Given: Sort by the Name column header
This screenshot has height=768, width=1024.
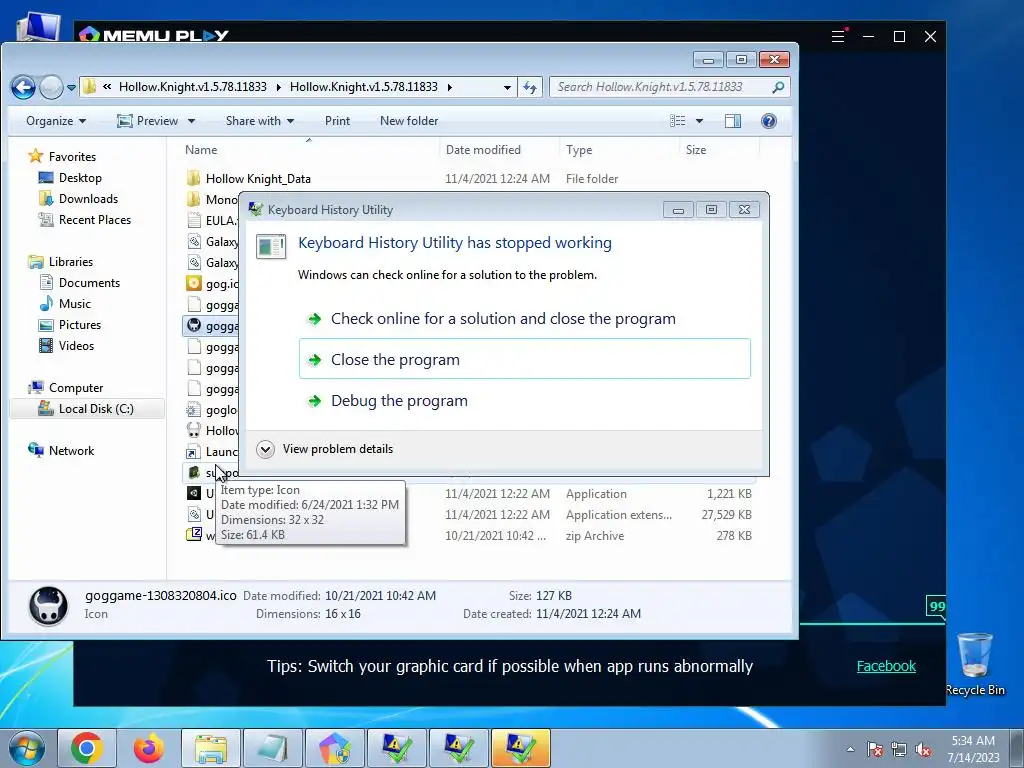Looking at the screenshot, I should click(x=201, y=150).
